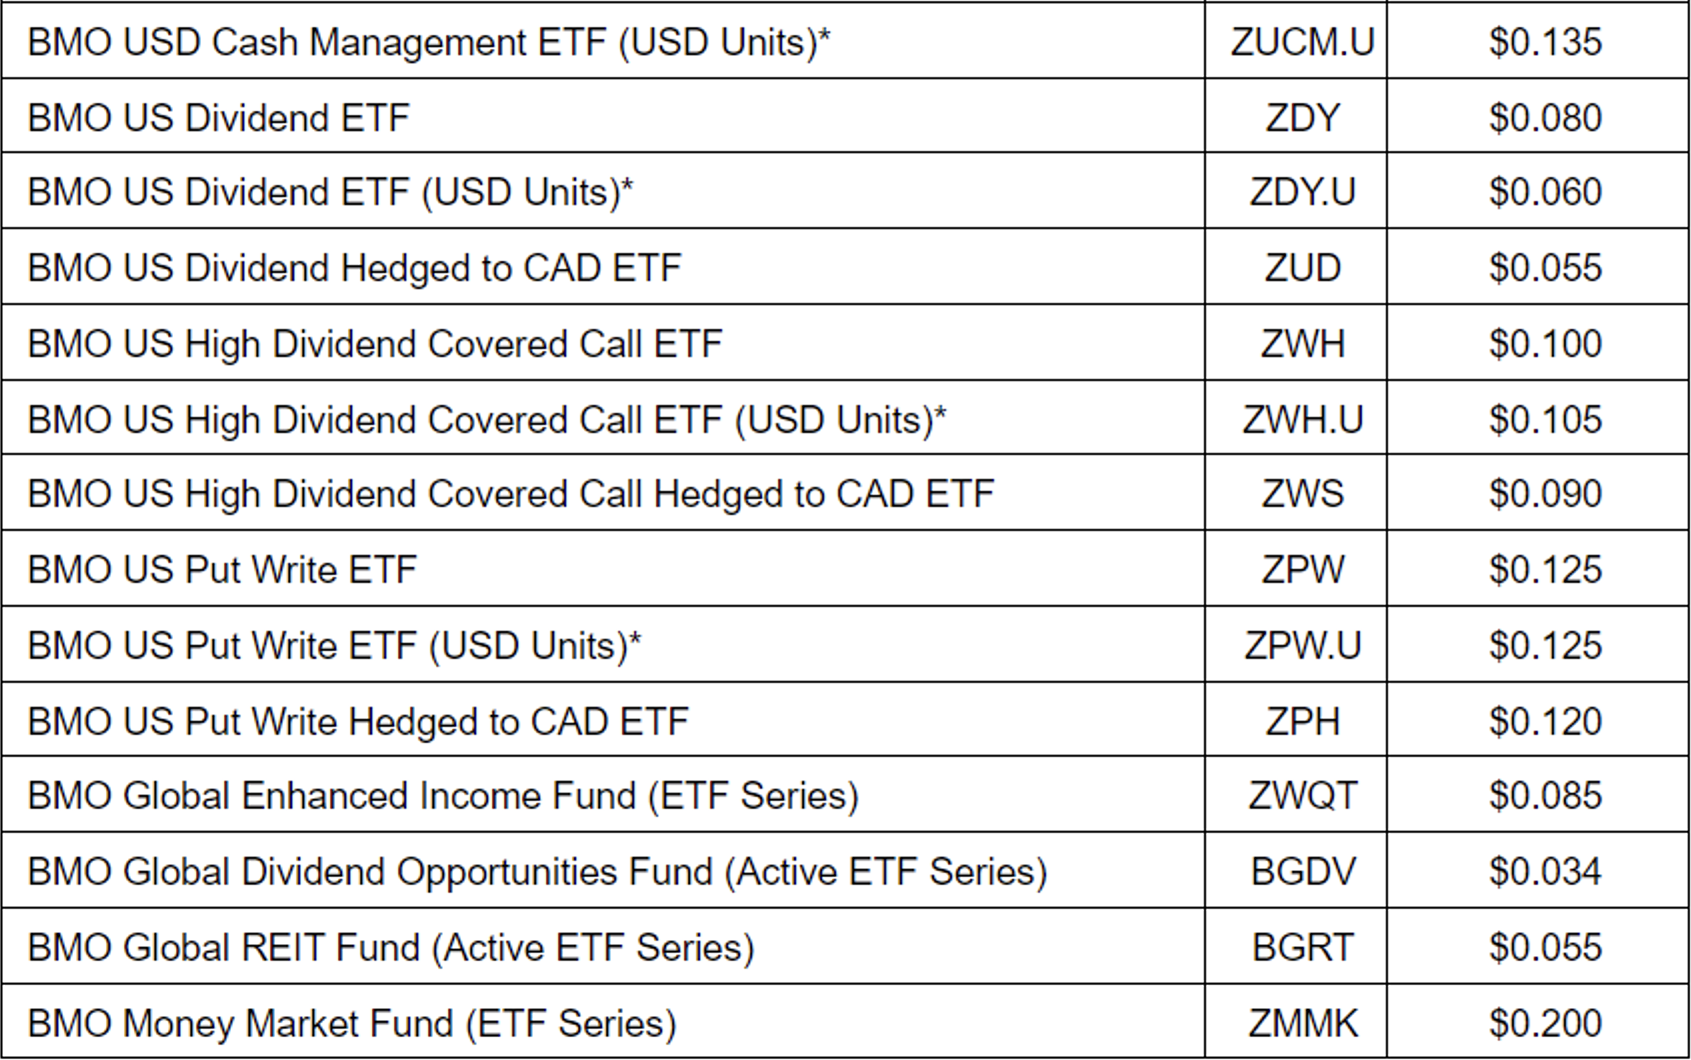Screen dimensions: 1691x1060
Task: Click the $0.105 distribution value
Action: (1545, 420)
